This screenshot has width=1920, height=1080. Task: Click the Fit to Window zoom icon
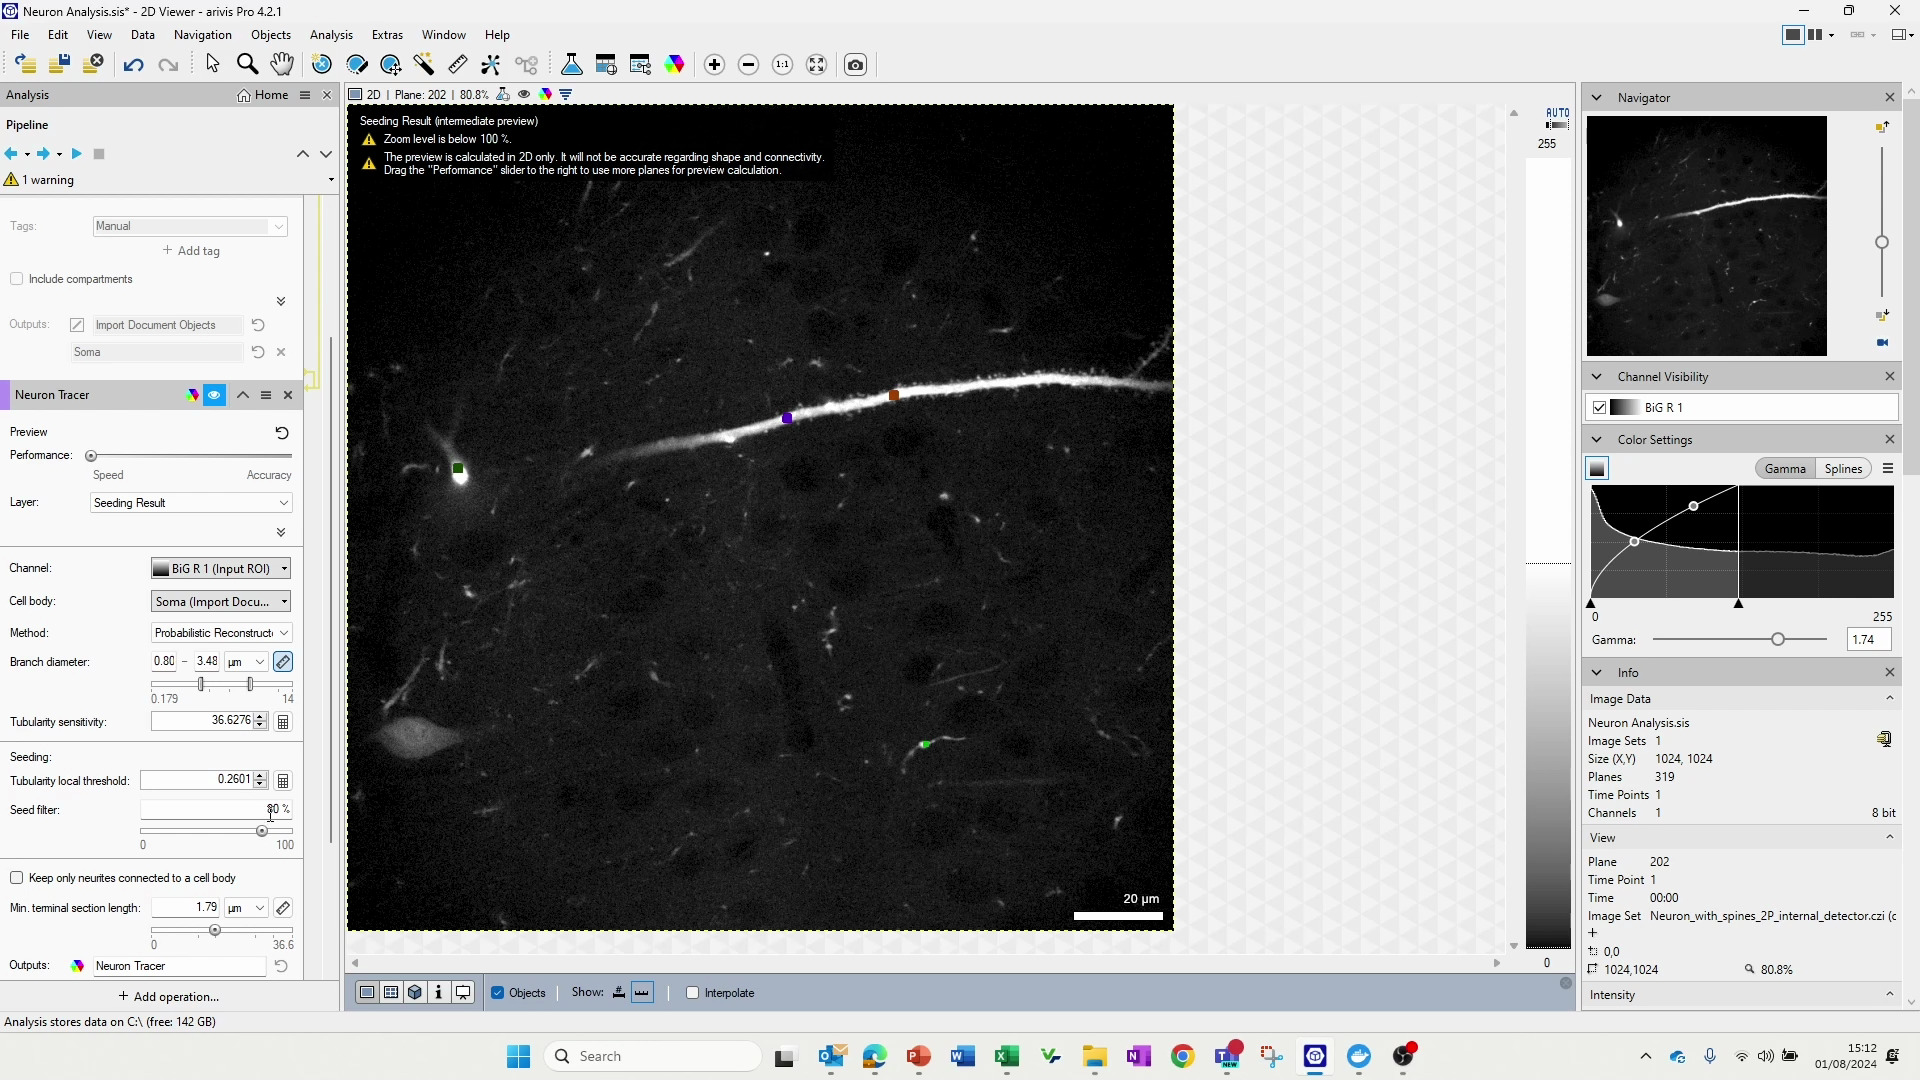817,64
